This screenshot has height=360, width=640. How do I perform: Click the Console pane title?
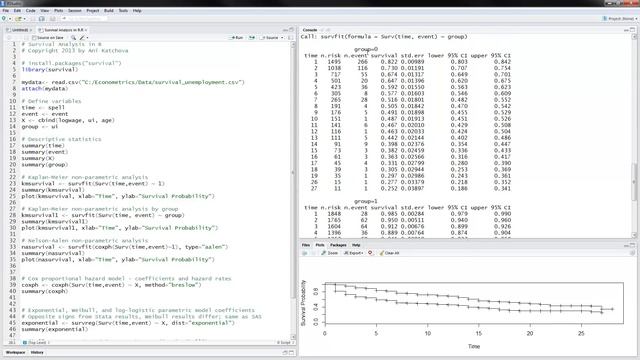310,30
